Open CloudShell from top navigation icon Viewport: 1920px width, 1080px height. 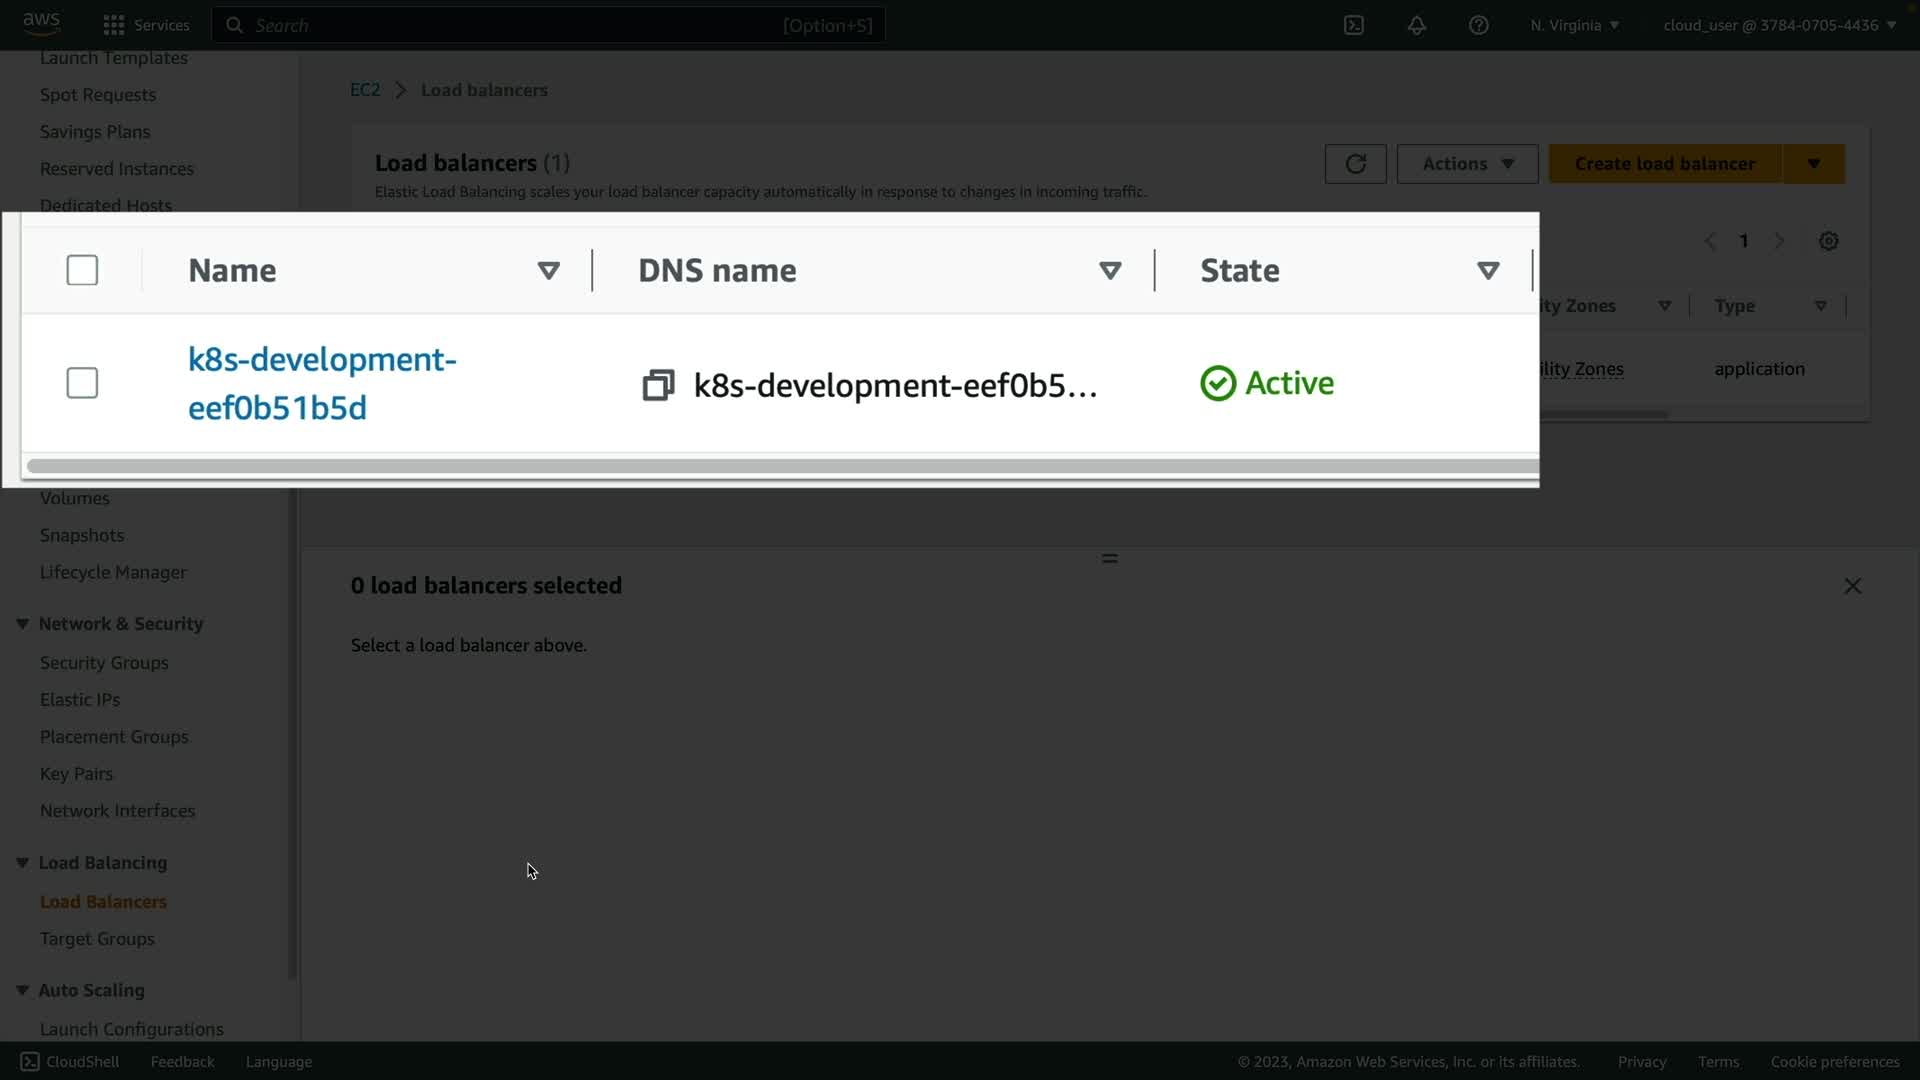coord(1353,25)
